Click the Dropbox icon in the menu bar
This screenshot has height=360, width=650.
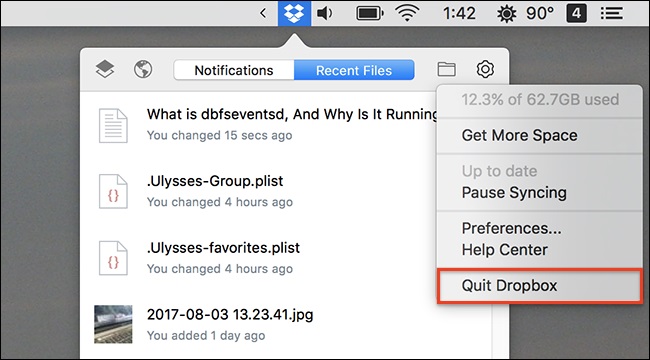(x=294, y=13)
